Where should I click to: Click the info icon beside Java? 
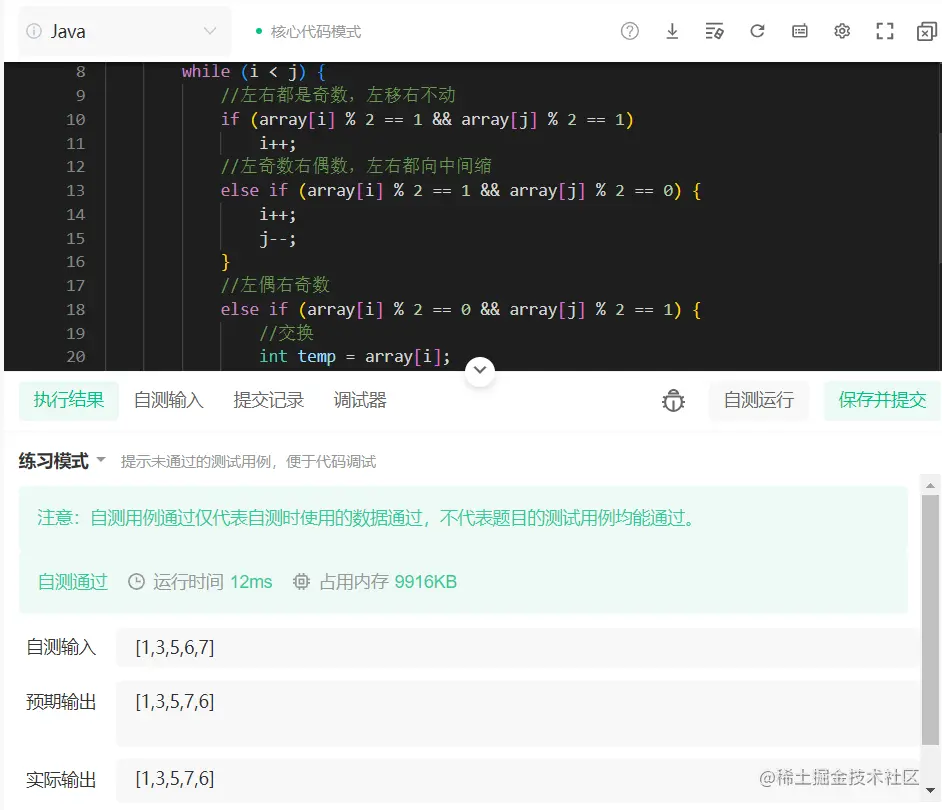34,31
